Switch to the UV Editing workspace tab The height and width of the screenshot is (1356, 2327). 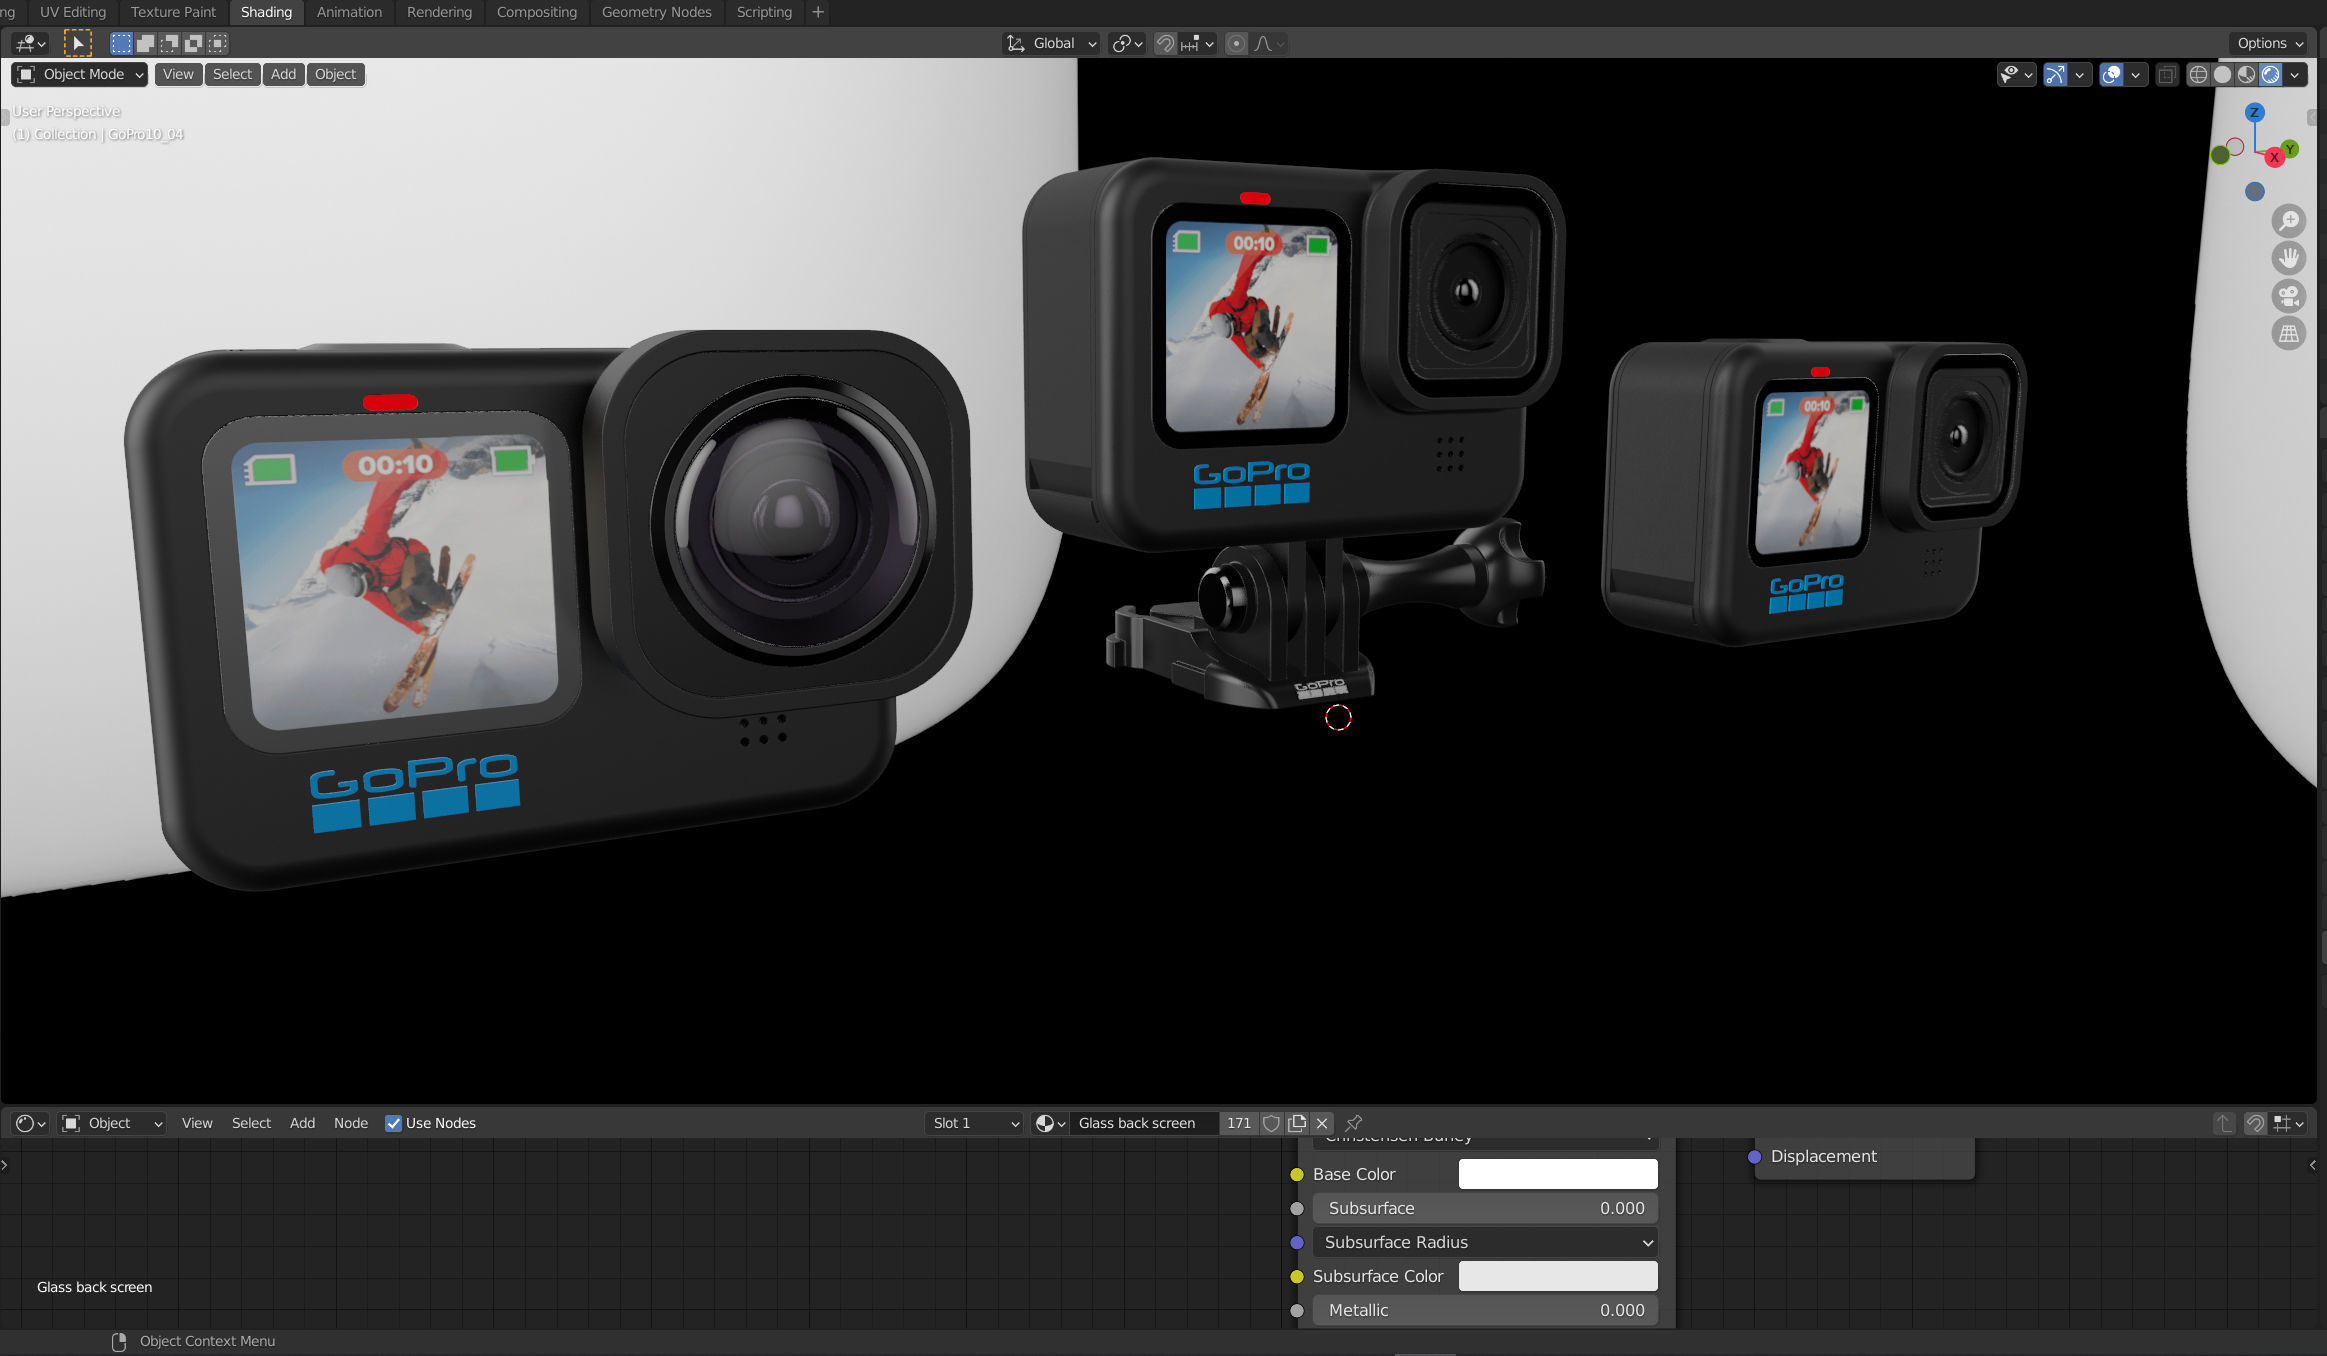pyautogui.click(x=72, y=12)
